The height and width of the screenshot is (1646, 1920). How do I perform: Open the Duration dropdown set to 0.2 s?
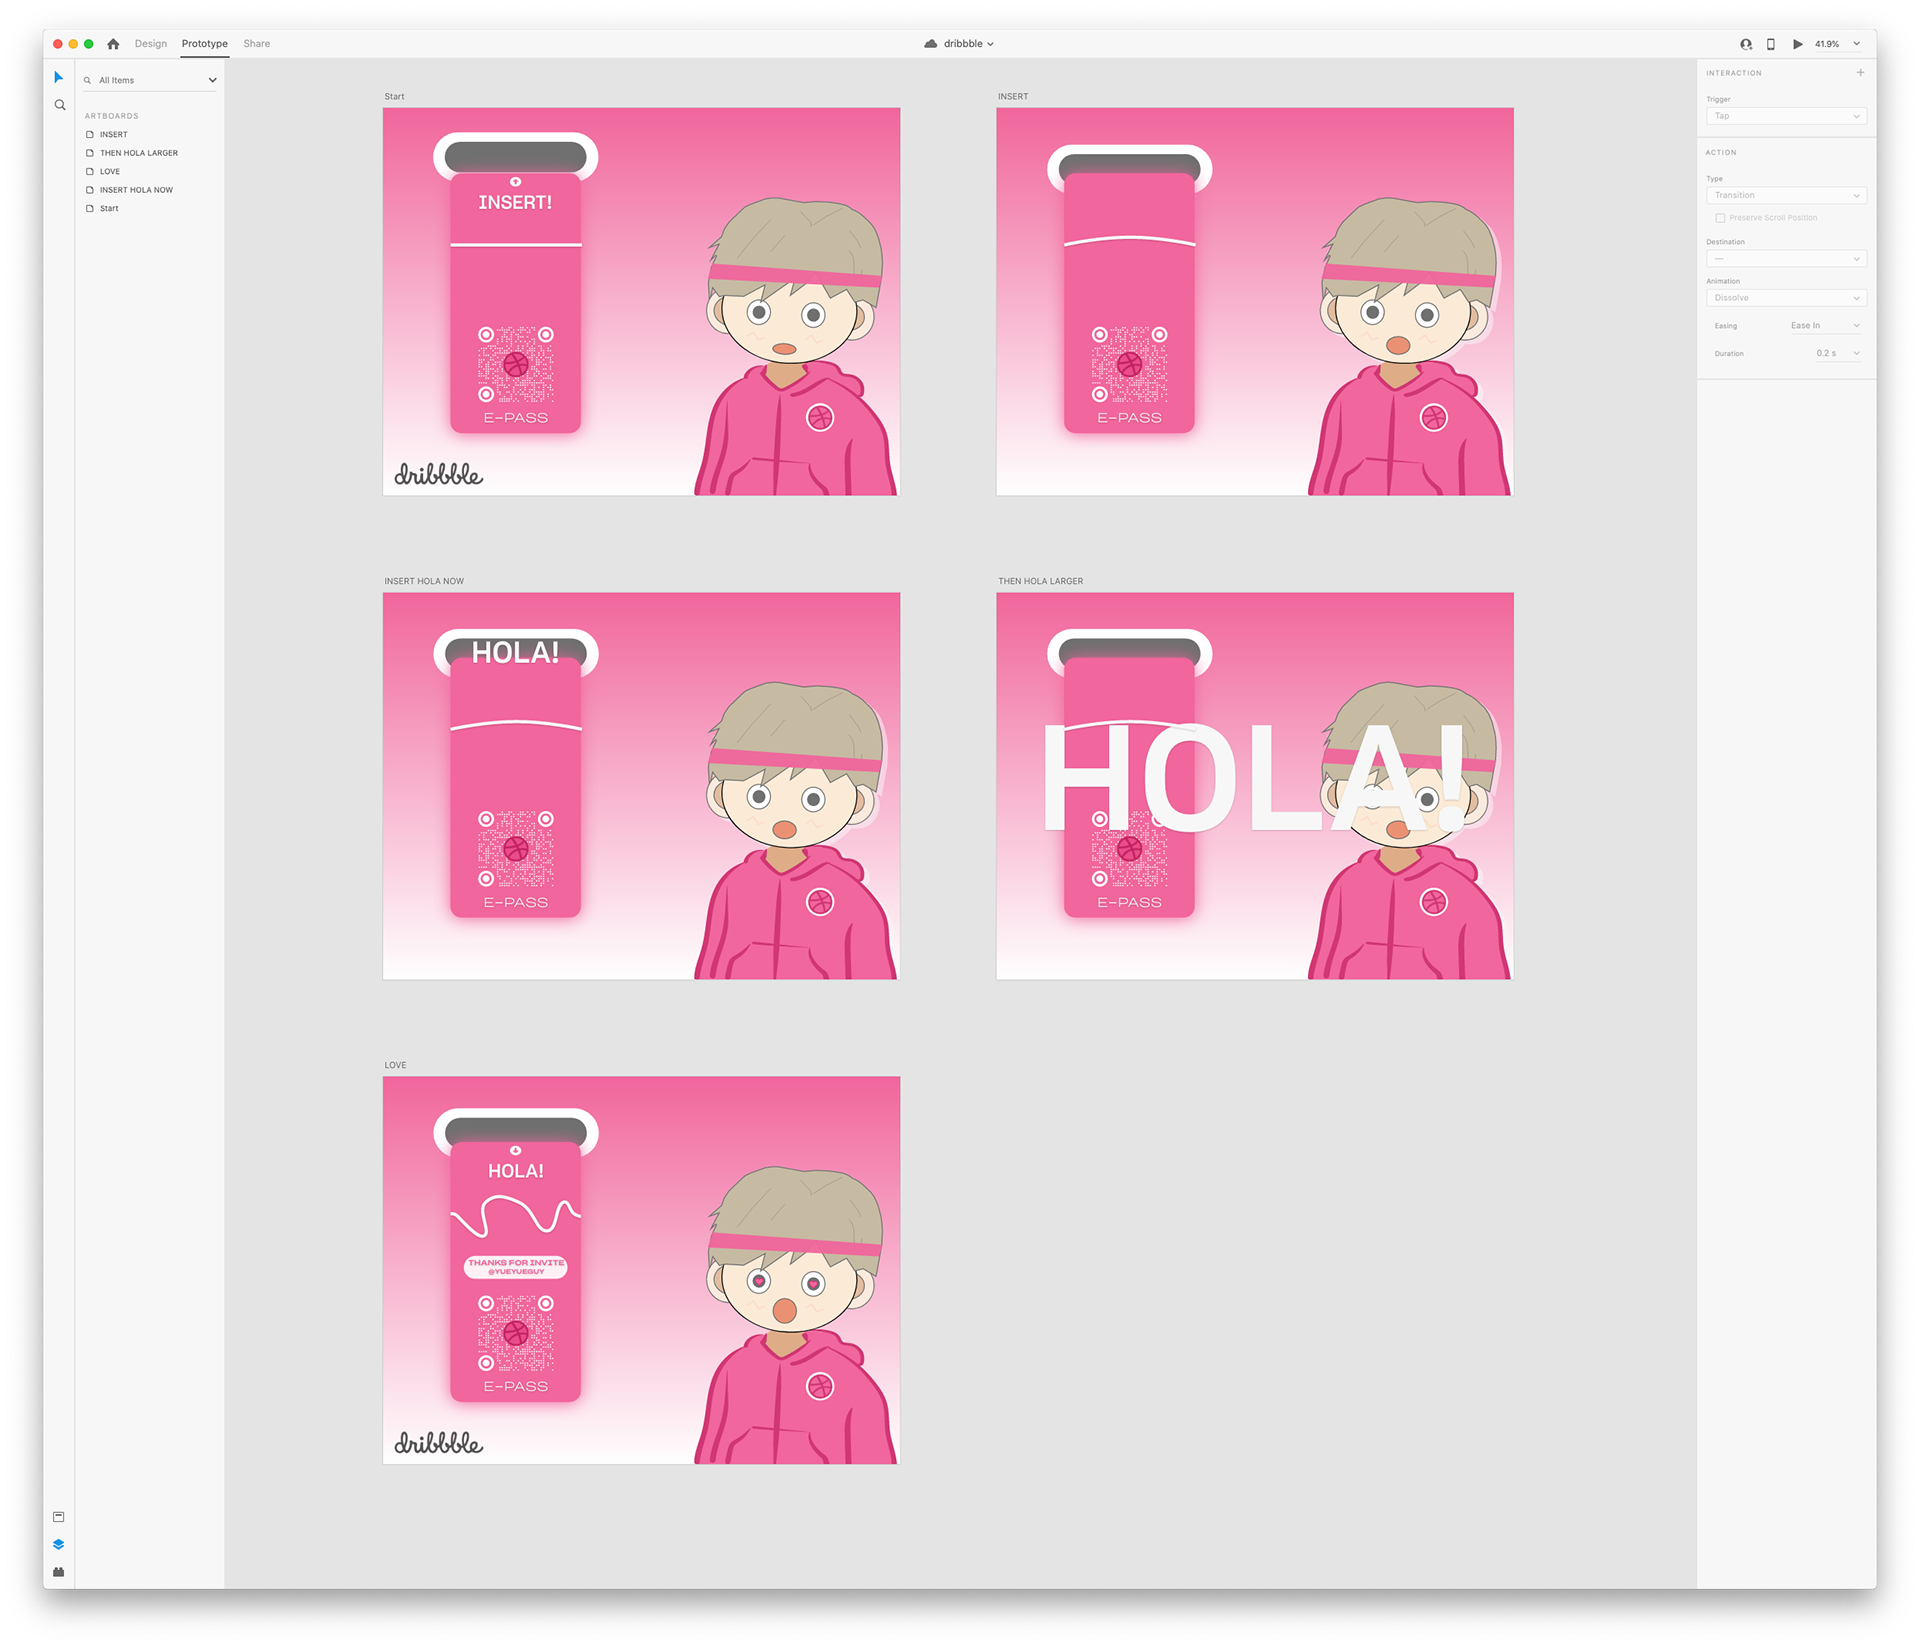pyautogui.click(x=1837, y=353)
